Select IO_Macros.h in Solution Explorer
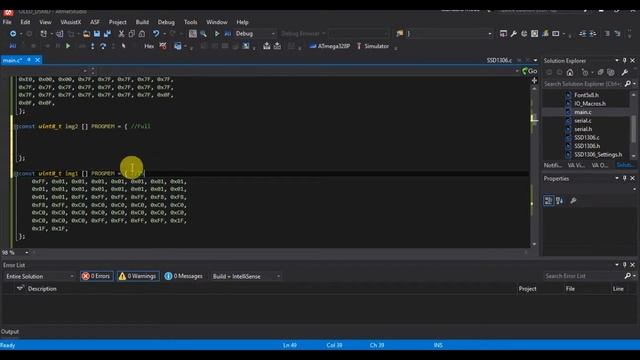Image resolution: width=640 pixels, height=360 pixels. pos(590,104)
